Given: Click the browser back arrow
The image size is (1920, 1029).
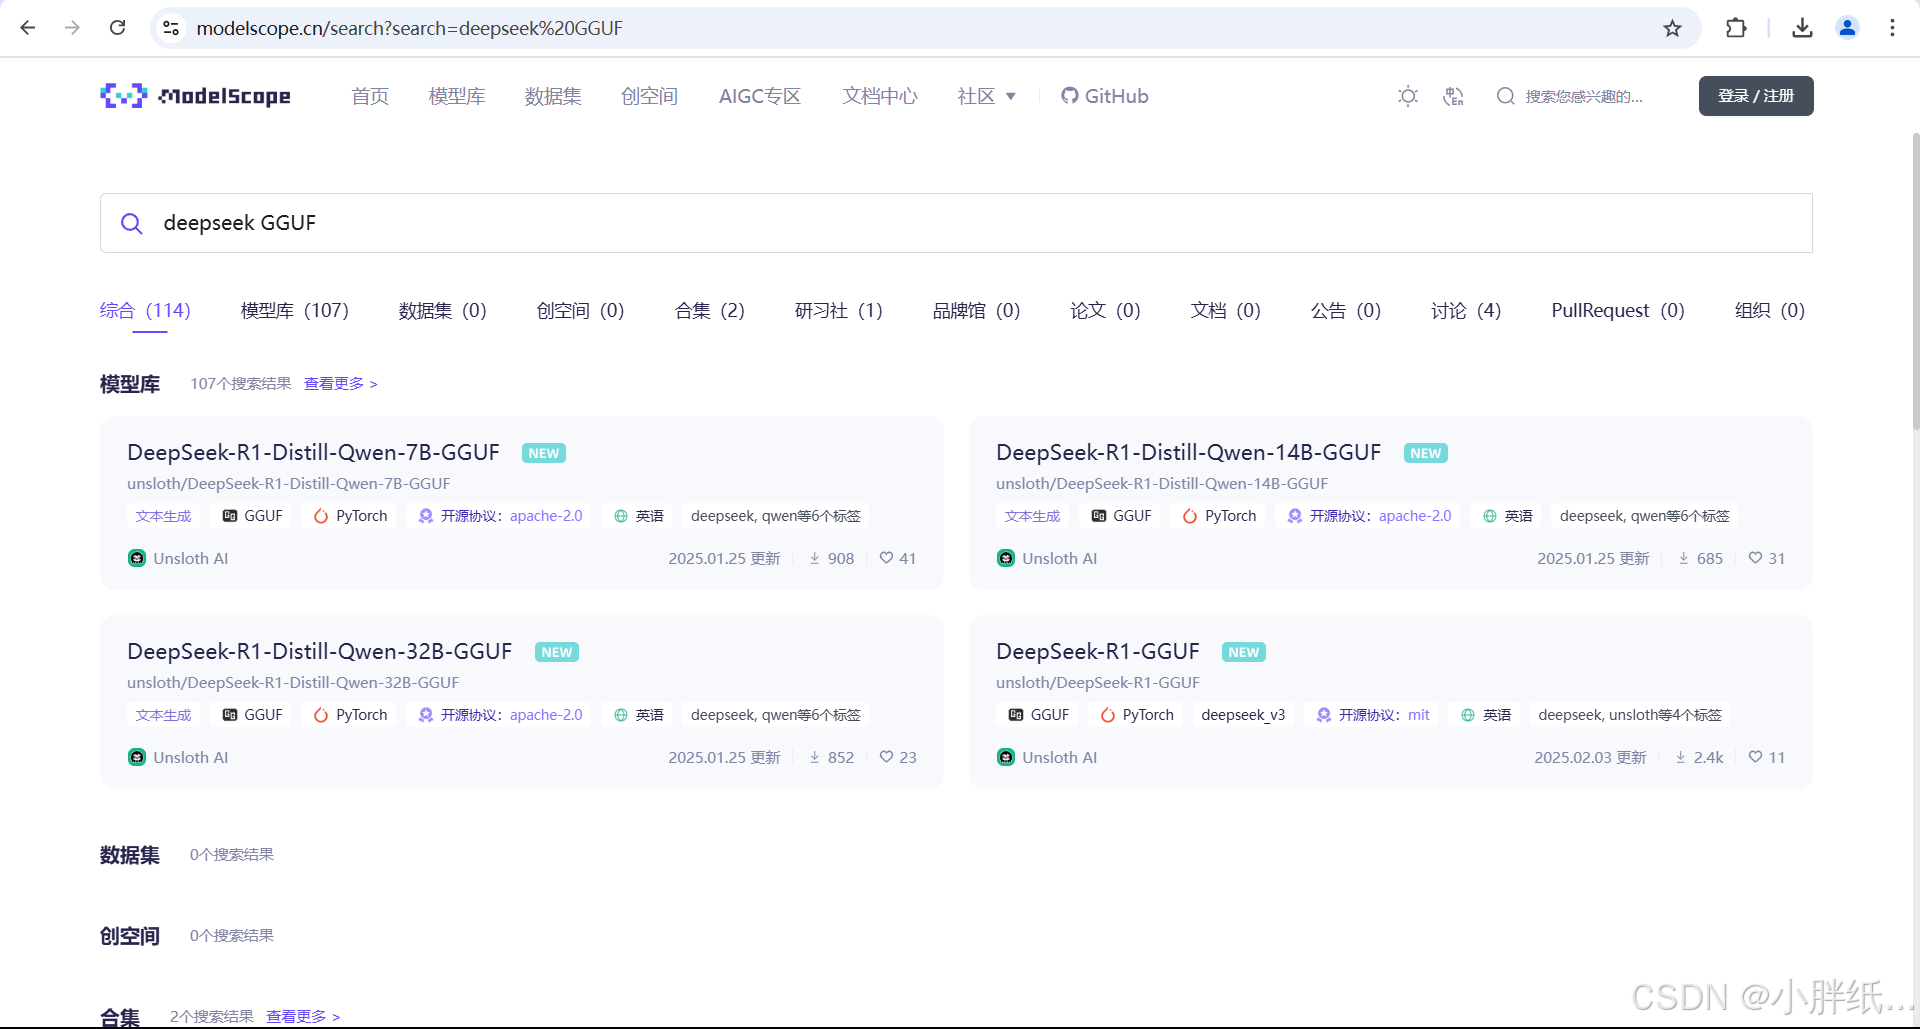Looking at the screenshot, I should [28, 28].
